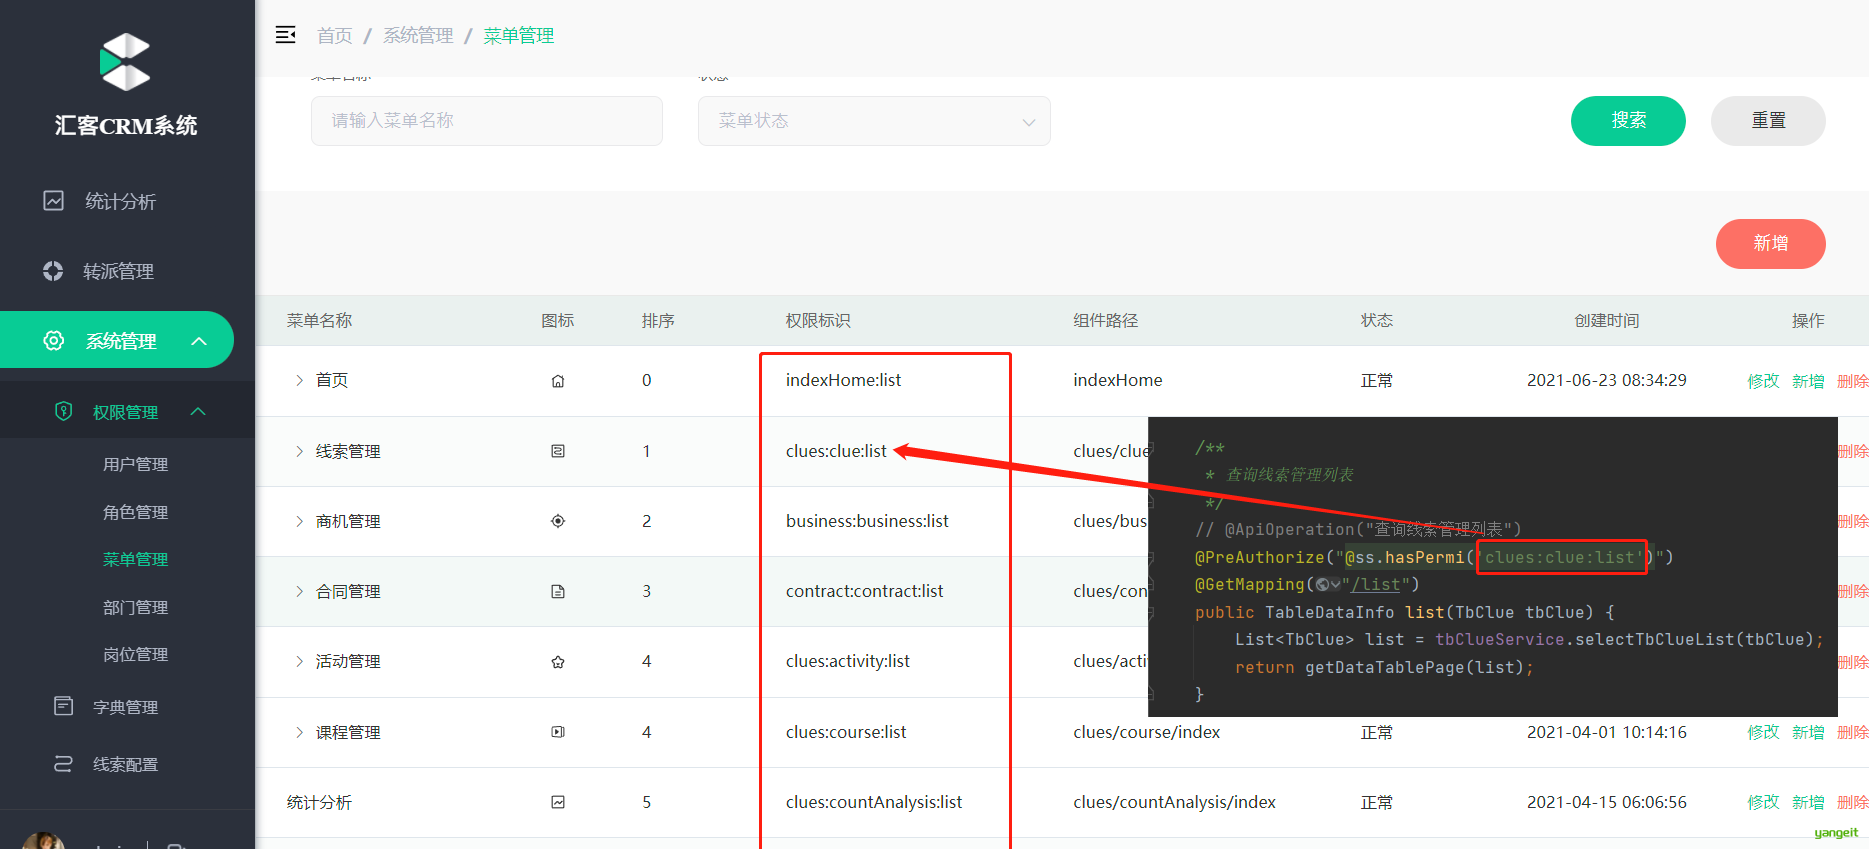The width and height of the screenshot is (1869, 849).
Task: Click the icon in 线索管理 row
Action: click(558, 451)
